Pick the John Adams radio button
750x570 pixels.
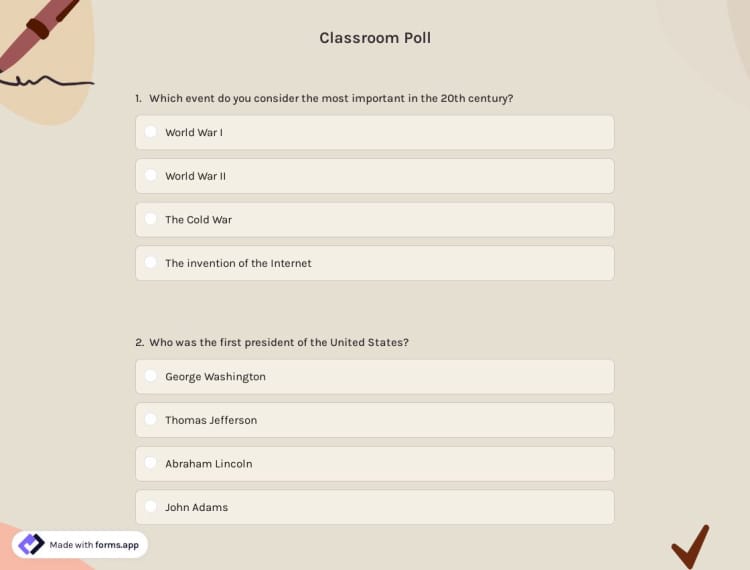tap(151, 507)
